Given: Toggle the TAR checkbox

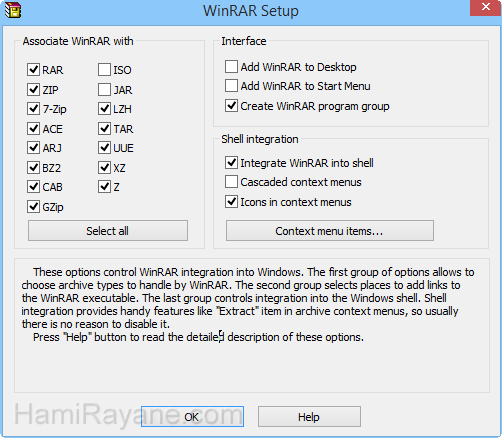Looking at the screenshot, I should click(x=104, y=128).
